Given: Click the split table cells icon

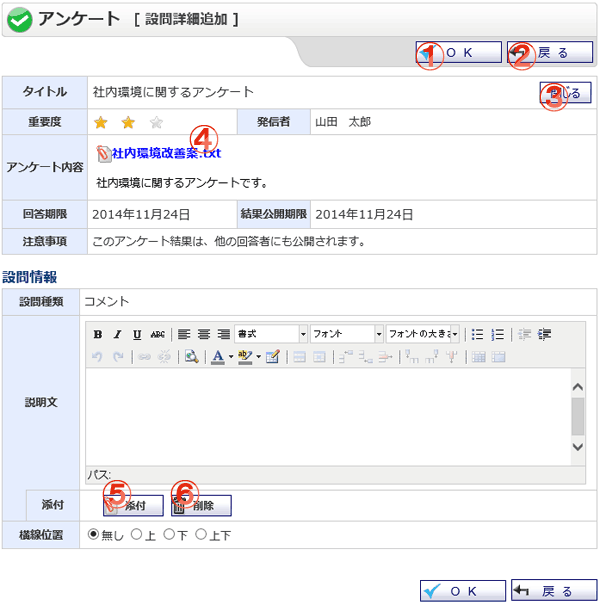Looking at the screenshot, I should point(478,357).
